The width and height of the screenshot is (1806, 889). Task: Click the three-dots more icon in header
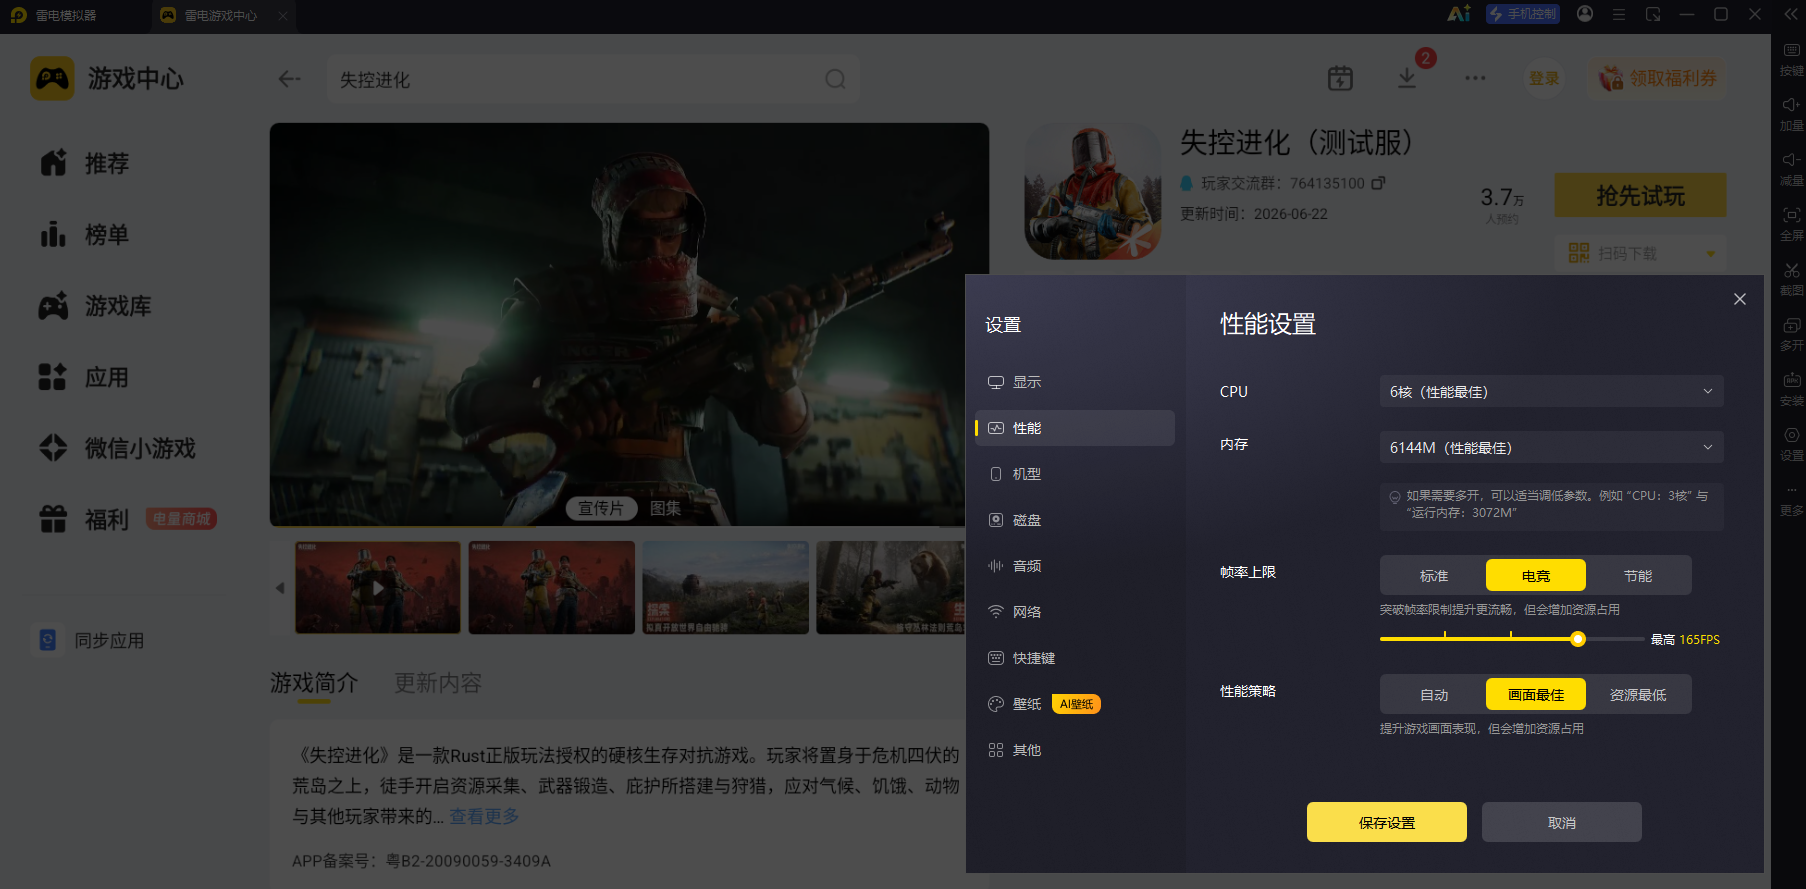1475,78
